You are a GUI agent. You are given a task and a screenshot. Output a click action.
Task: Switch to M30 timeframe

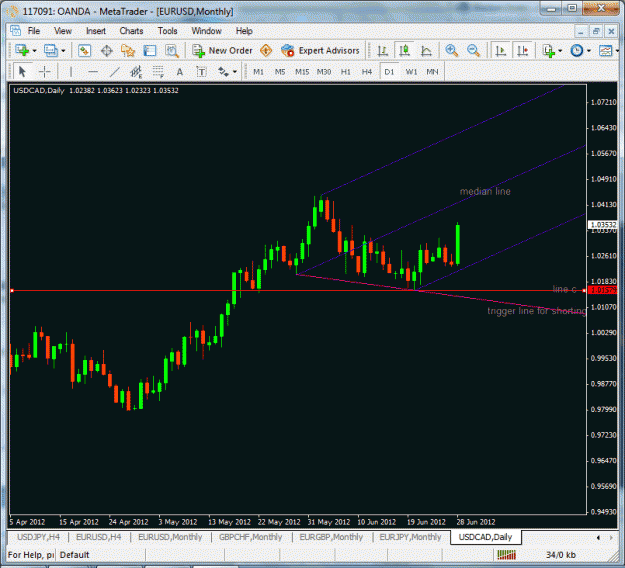click(x=324, y=72)
